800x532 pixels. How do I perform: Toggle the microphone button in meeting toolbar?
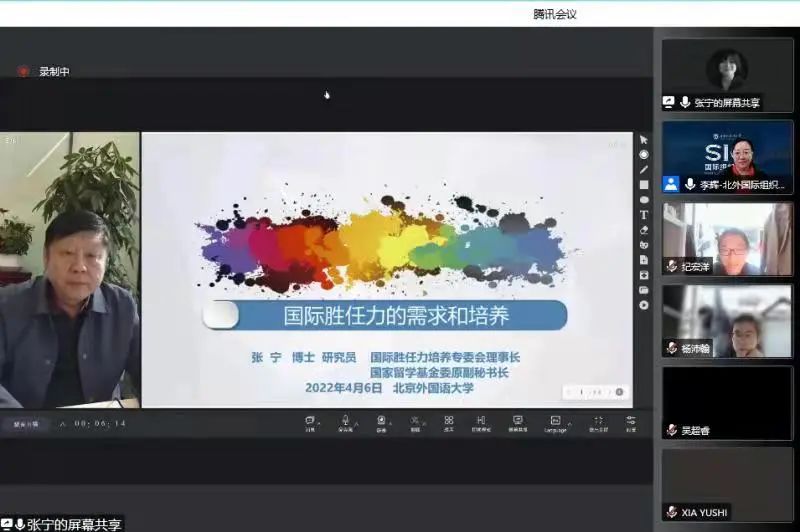click(x=345, y=423)
